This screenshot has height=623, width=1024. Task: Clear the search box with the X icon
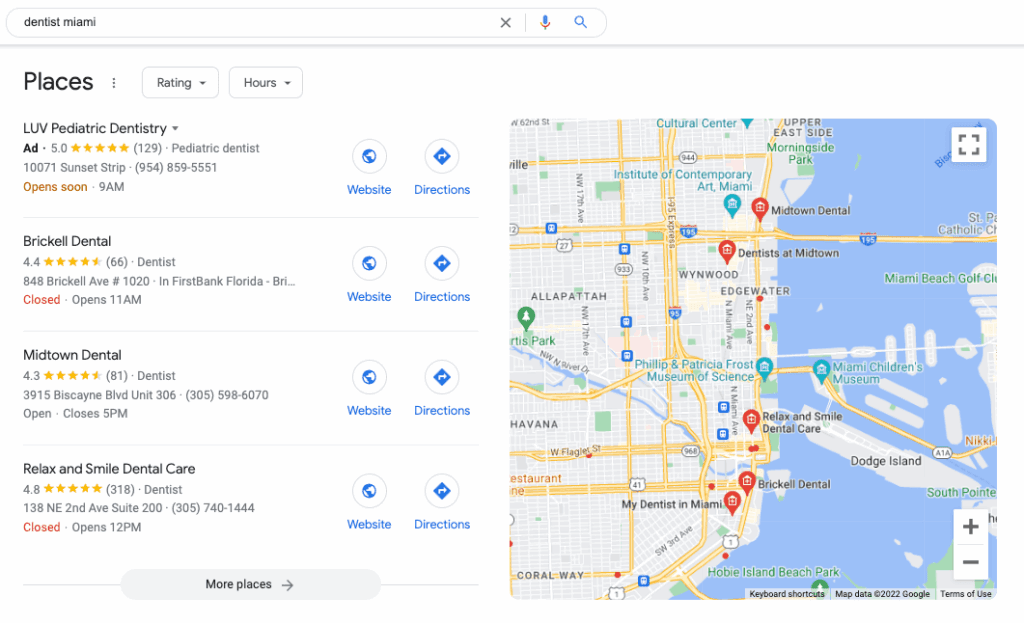point(505,23)
